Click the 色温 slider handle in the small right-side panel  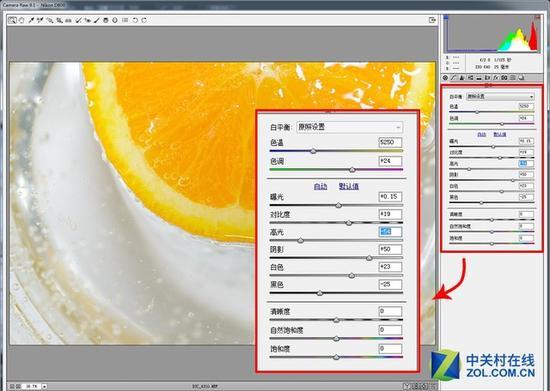tap(477, 112)
